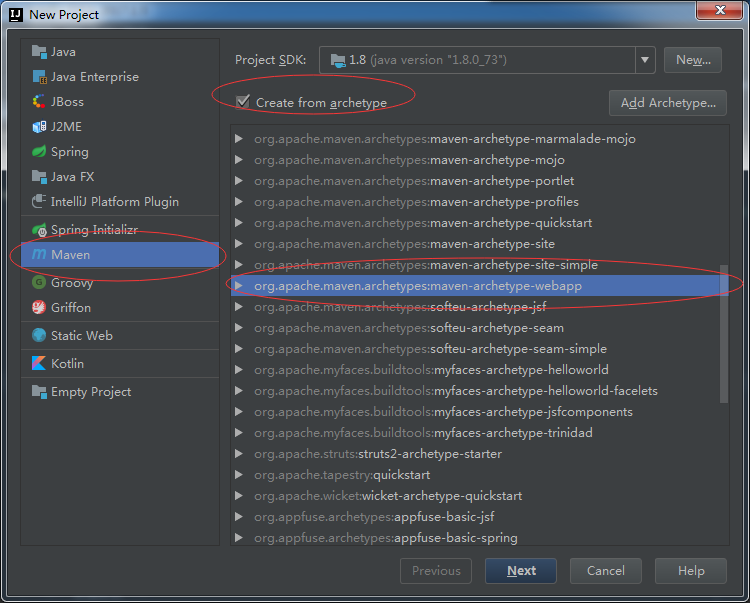This screenshot has width=750, height=603.
Task: Select the J2ME project type
Action: click(120, 127)
